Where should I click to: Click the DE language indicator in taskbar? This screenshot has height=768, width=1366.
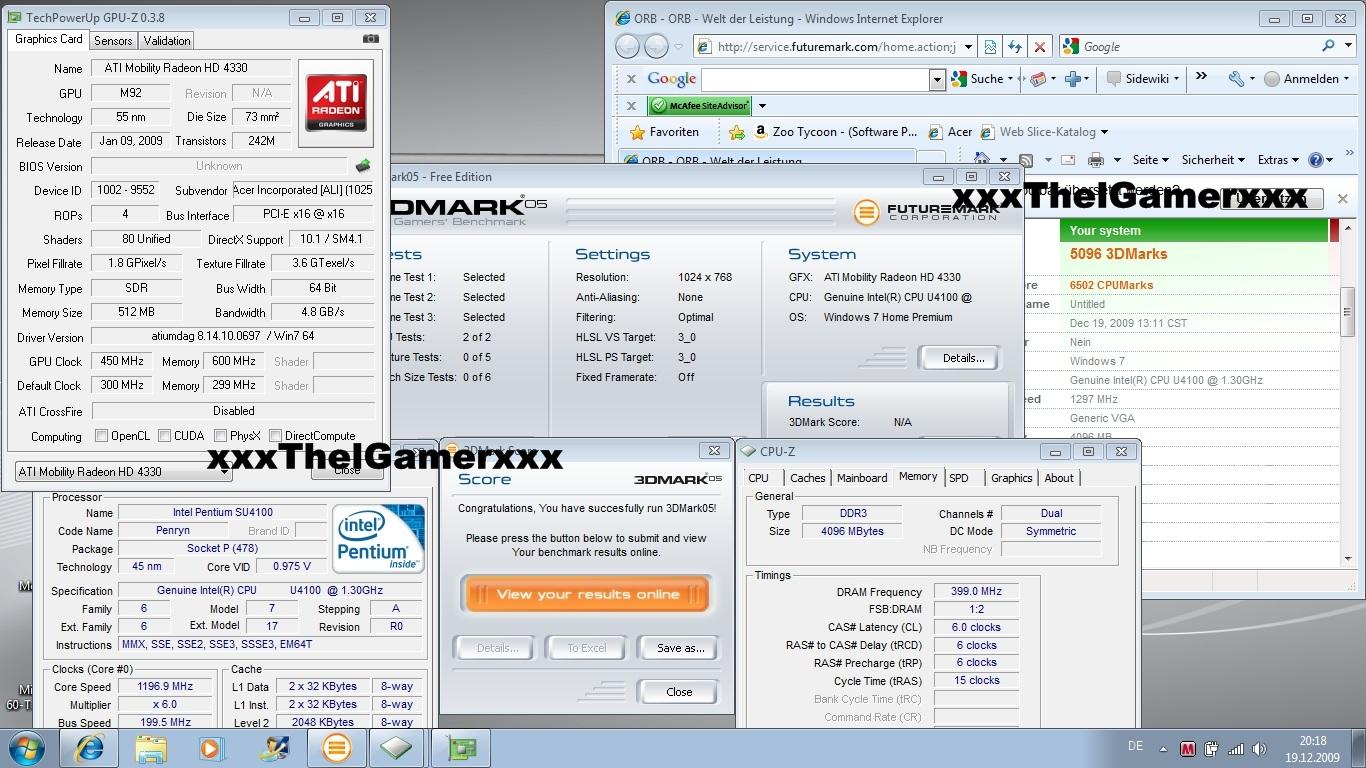click(x=1135, y=746)
